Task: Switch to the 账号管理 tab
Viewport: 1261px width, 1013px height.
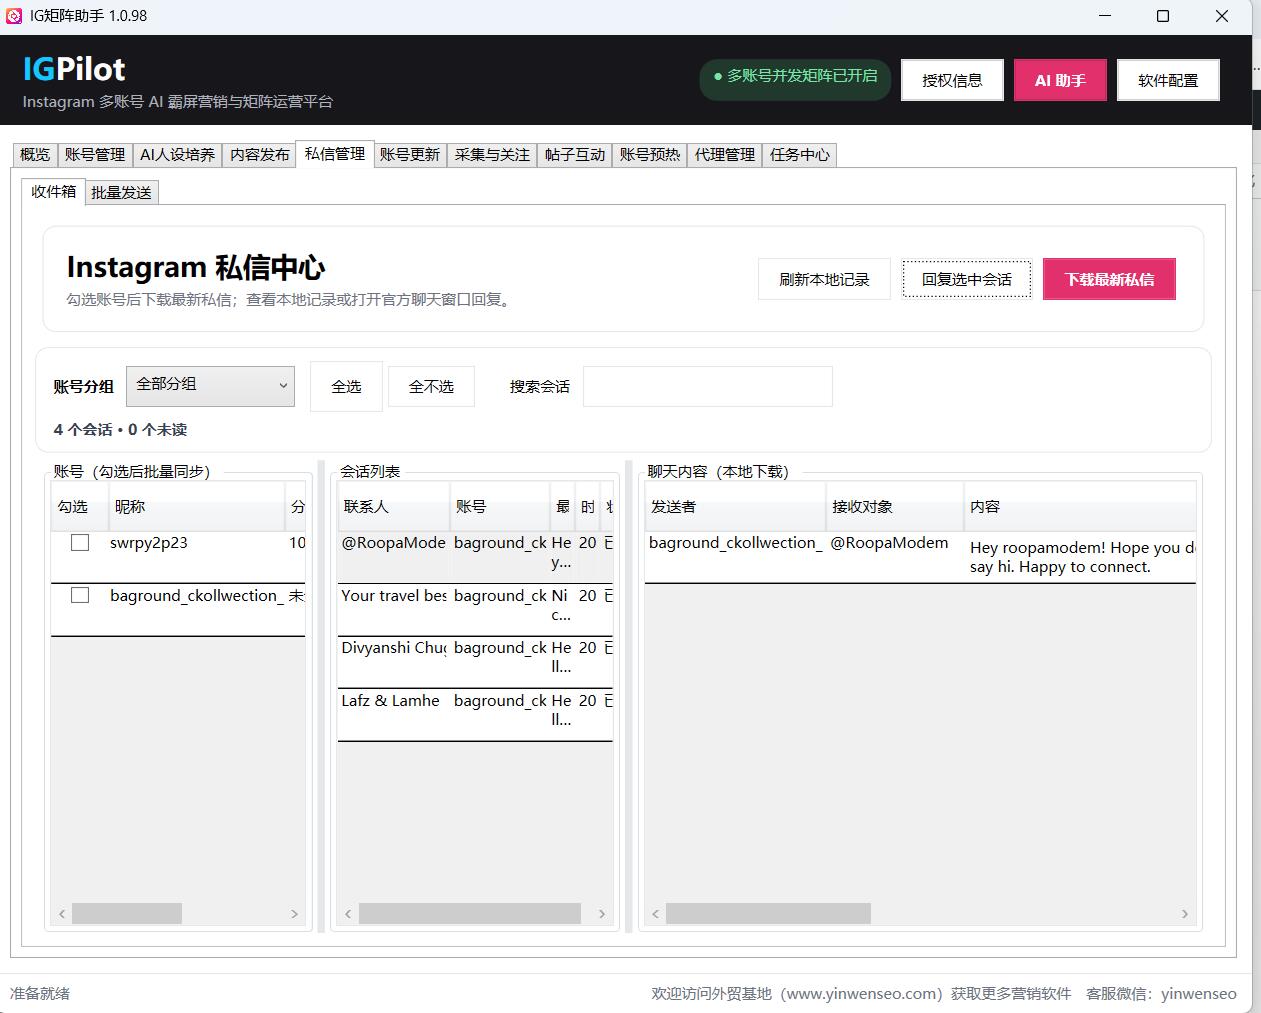Action: (x=95, y=154)
